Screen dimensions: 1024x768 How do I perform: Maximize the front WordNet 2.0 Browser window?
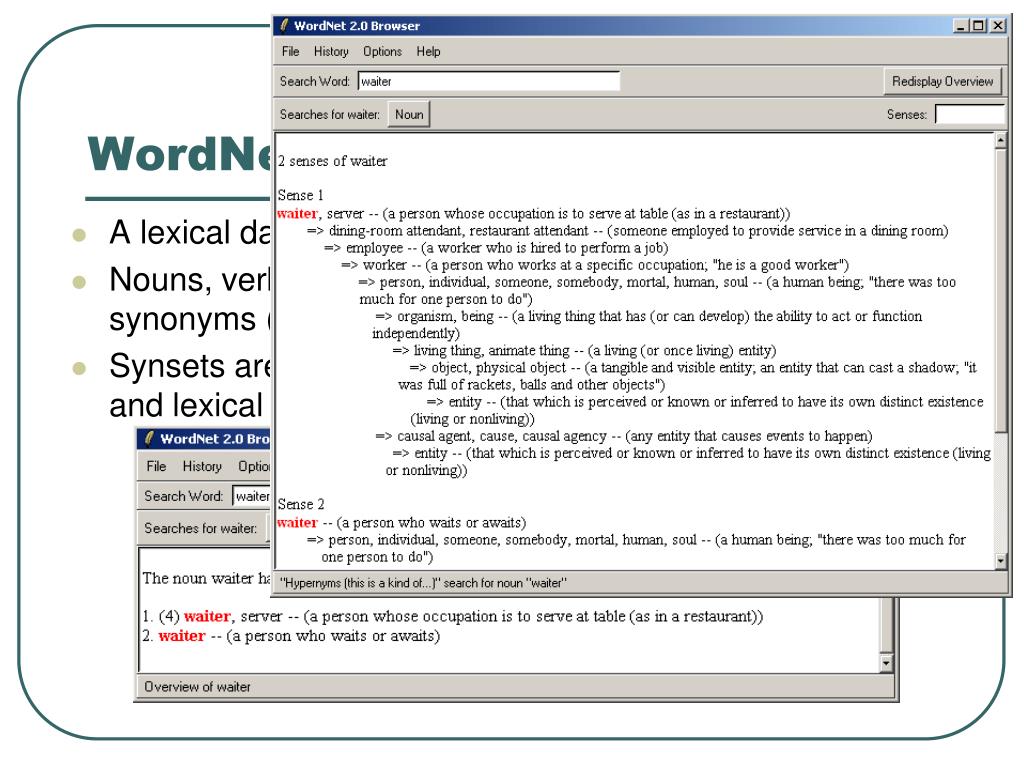(978, 26)
